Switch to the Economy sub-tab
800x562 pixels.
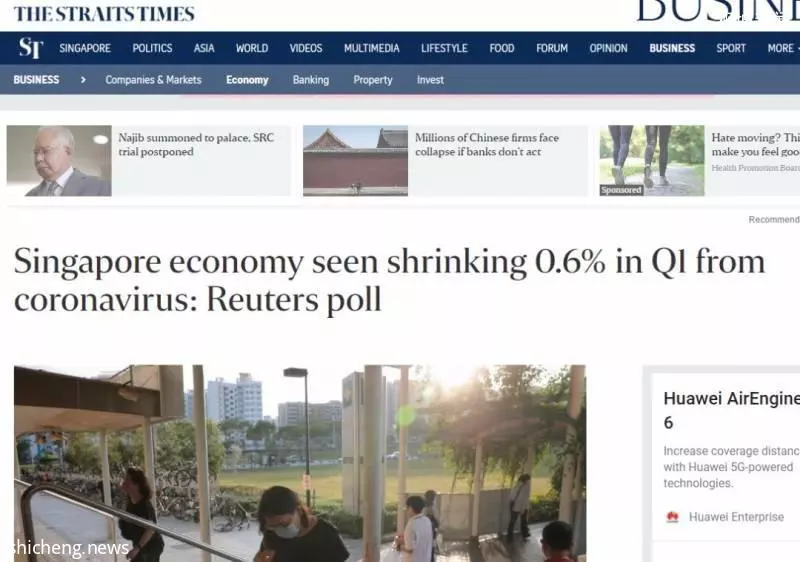point(247,80)
